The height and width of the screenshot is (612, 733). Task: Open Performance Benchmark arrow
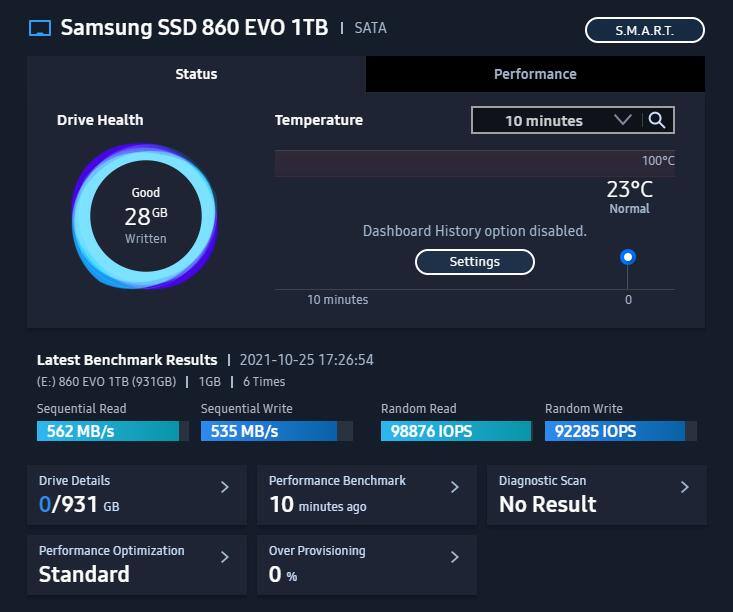tap(455, 487)
